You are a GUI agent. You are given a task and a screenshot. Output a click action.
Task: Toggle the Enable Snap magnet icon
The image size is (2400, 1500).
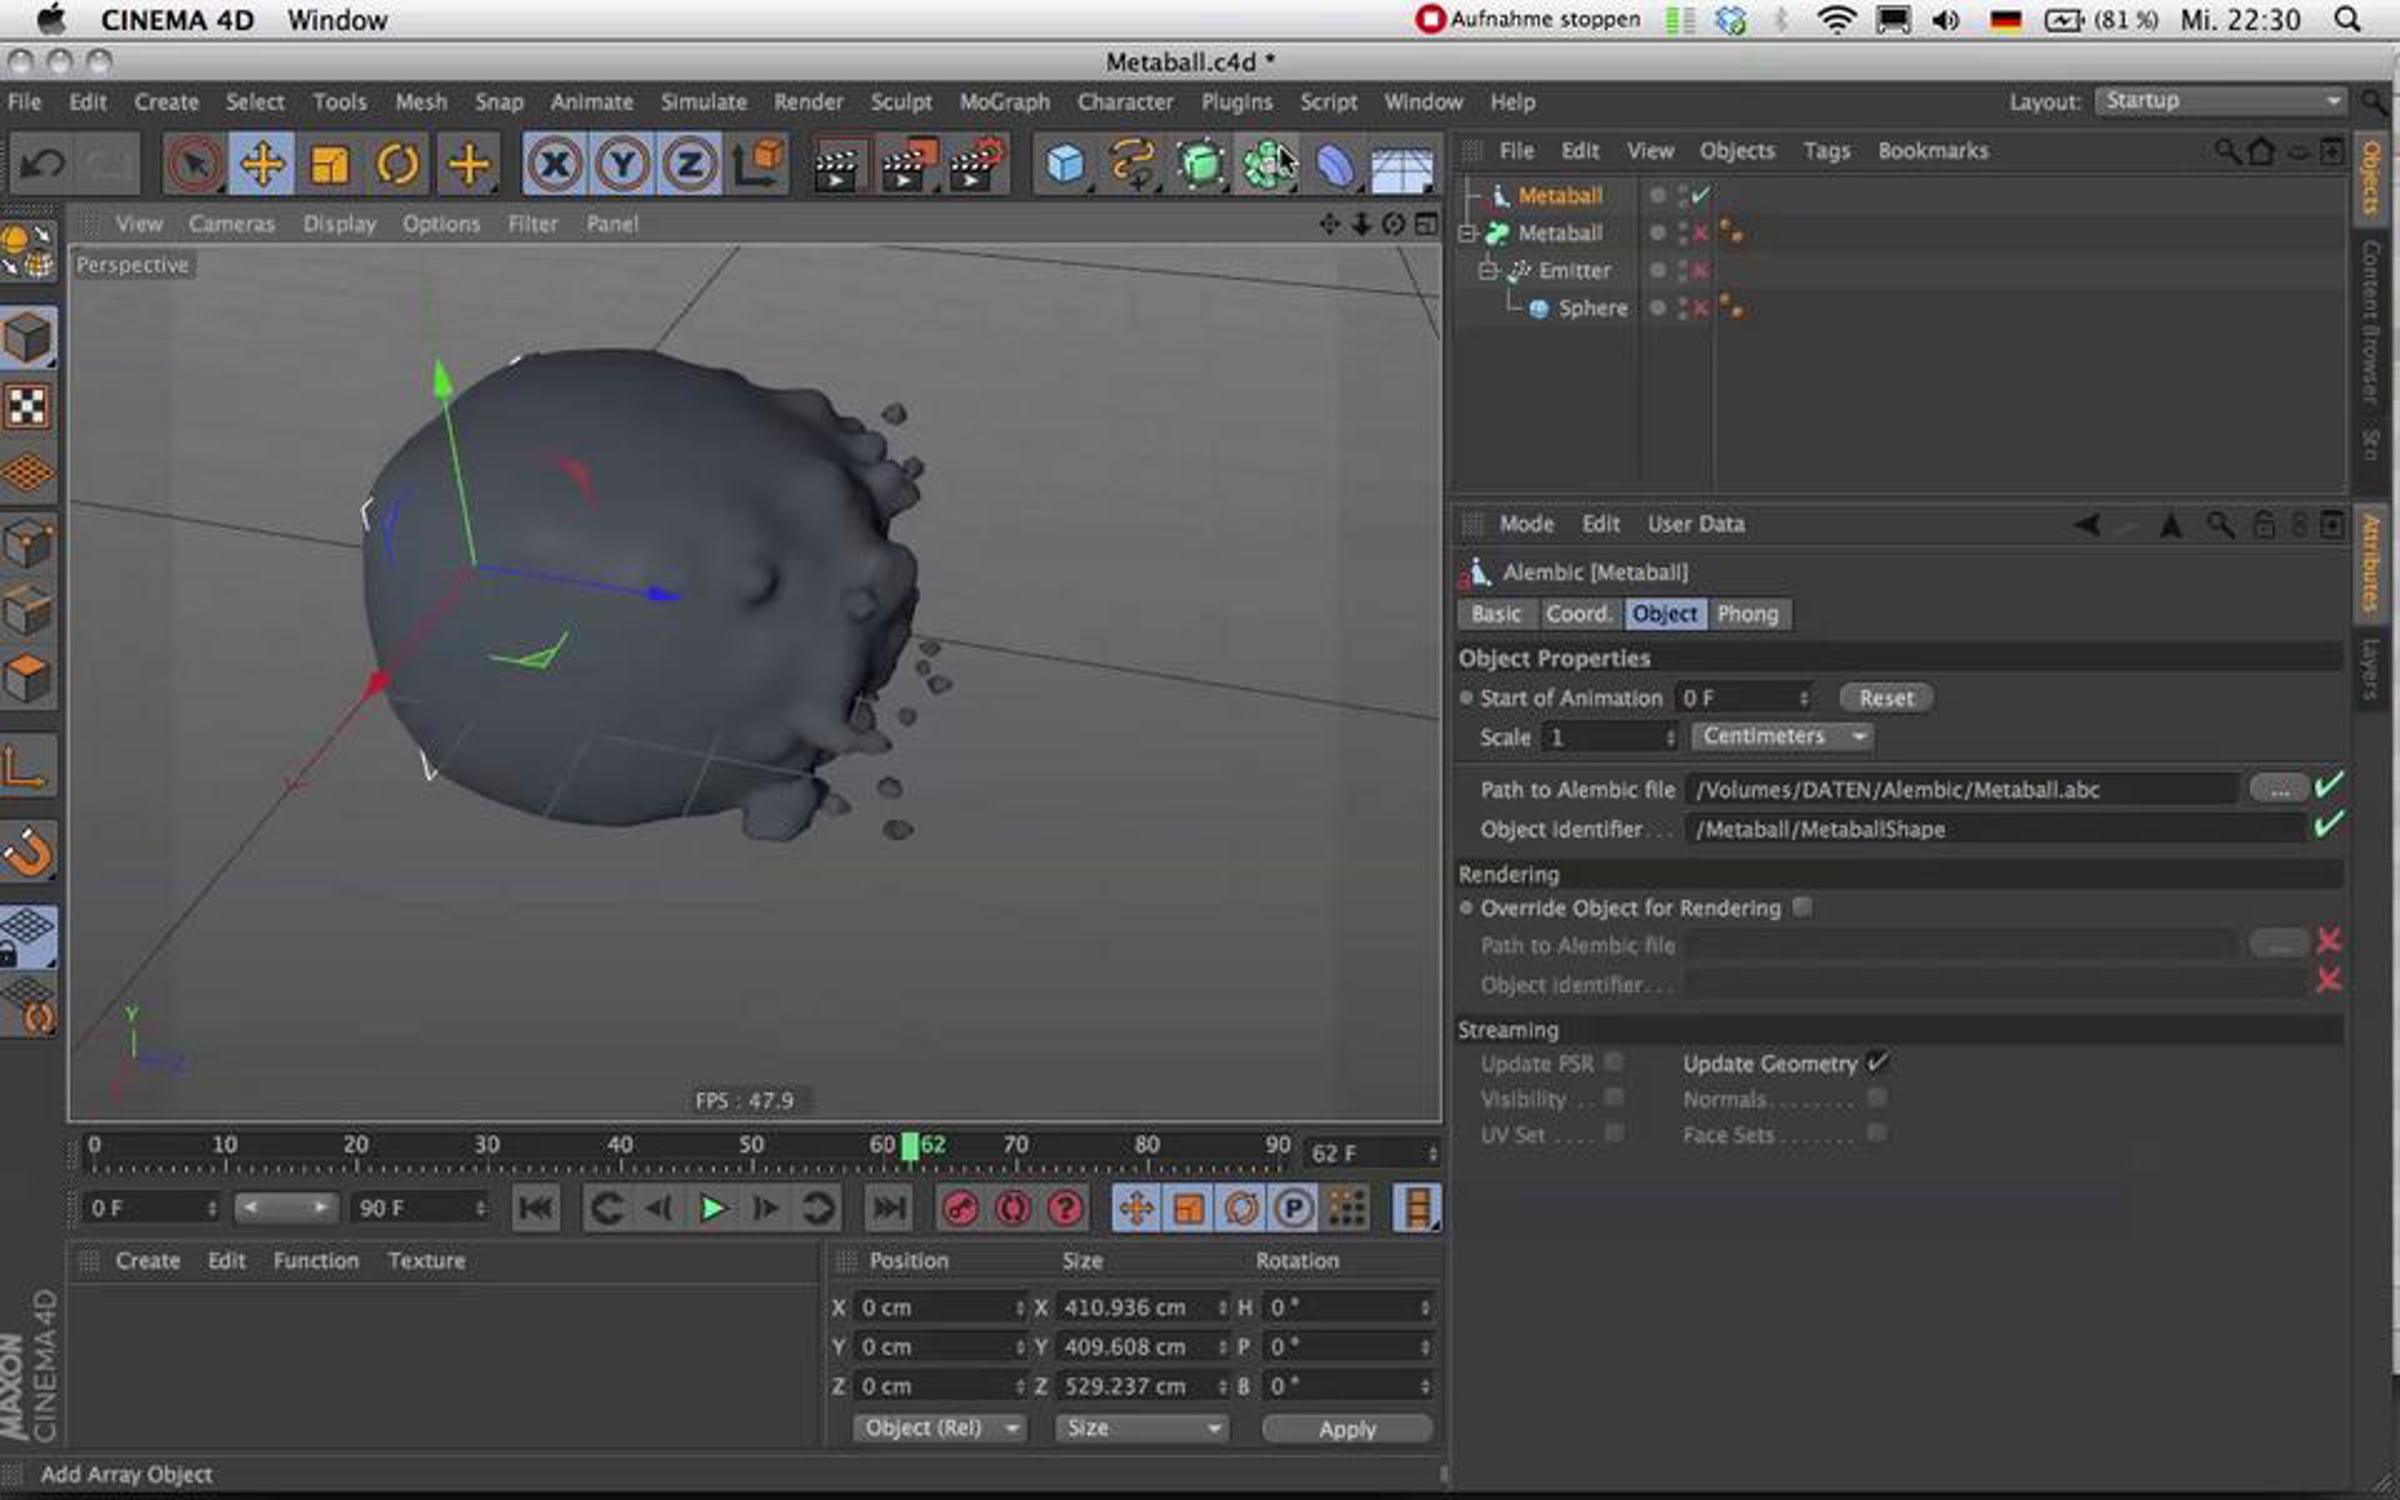(28, 852)
